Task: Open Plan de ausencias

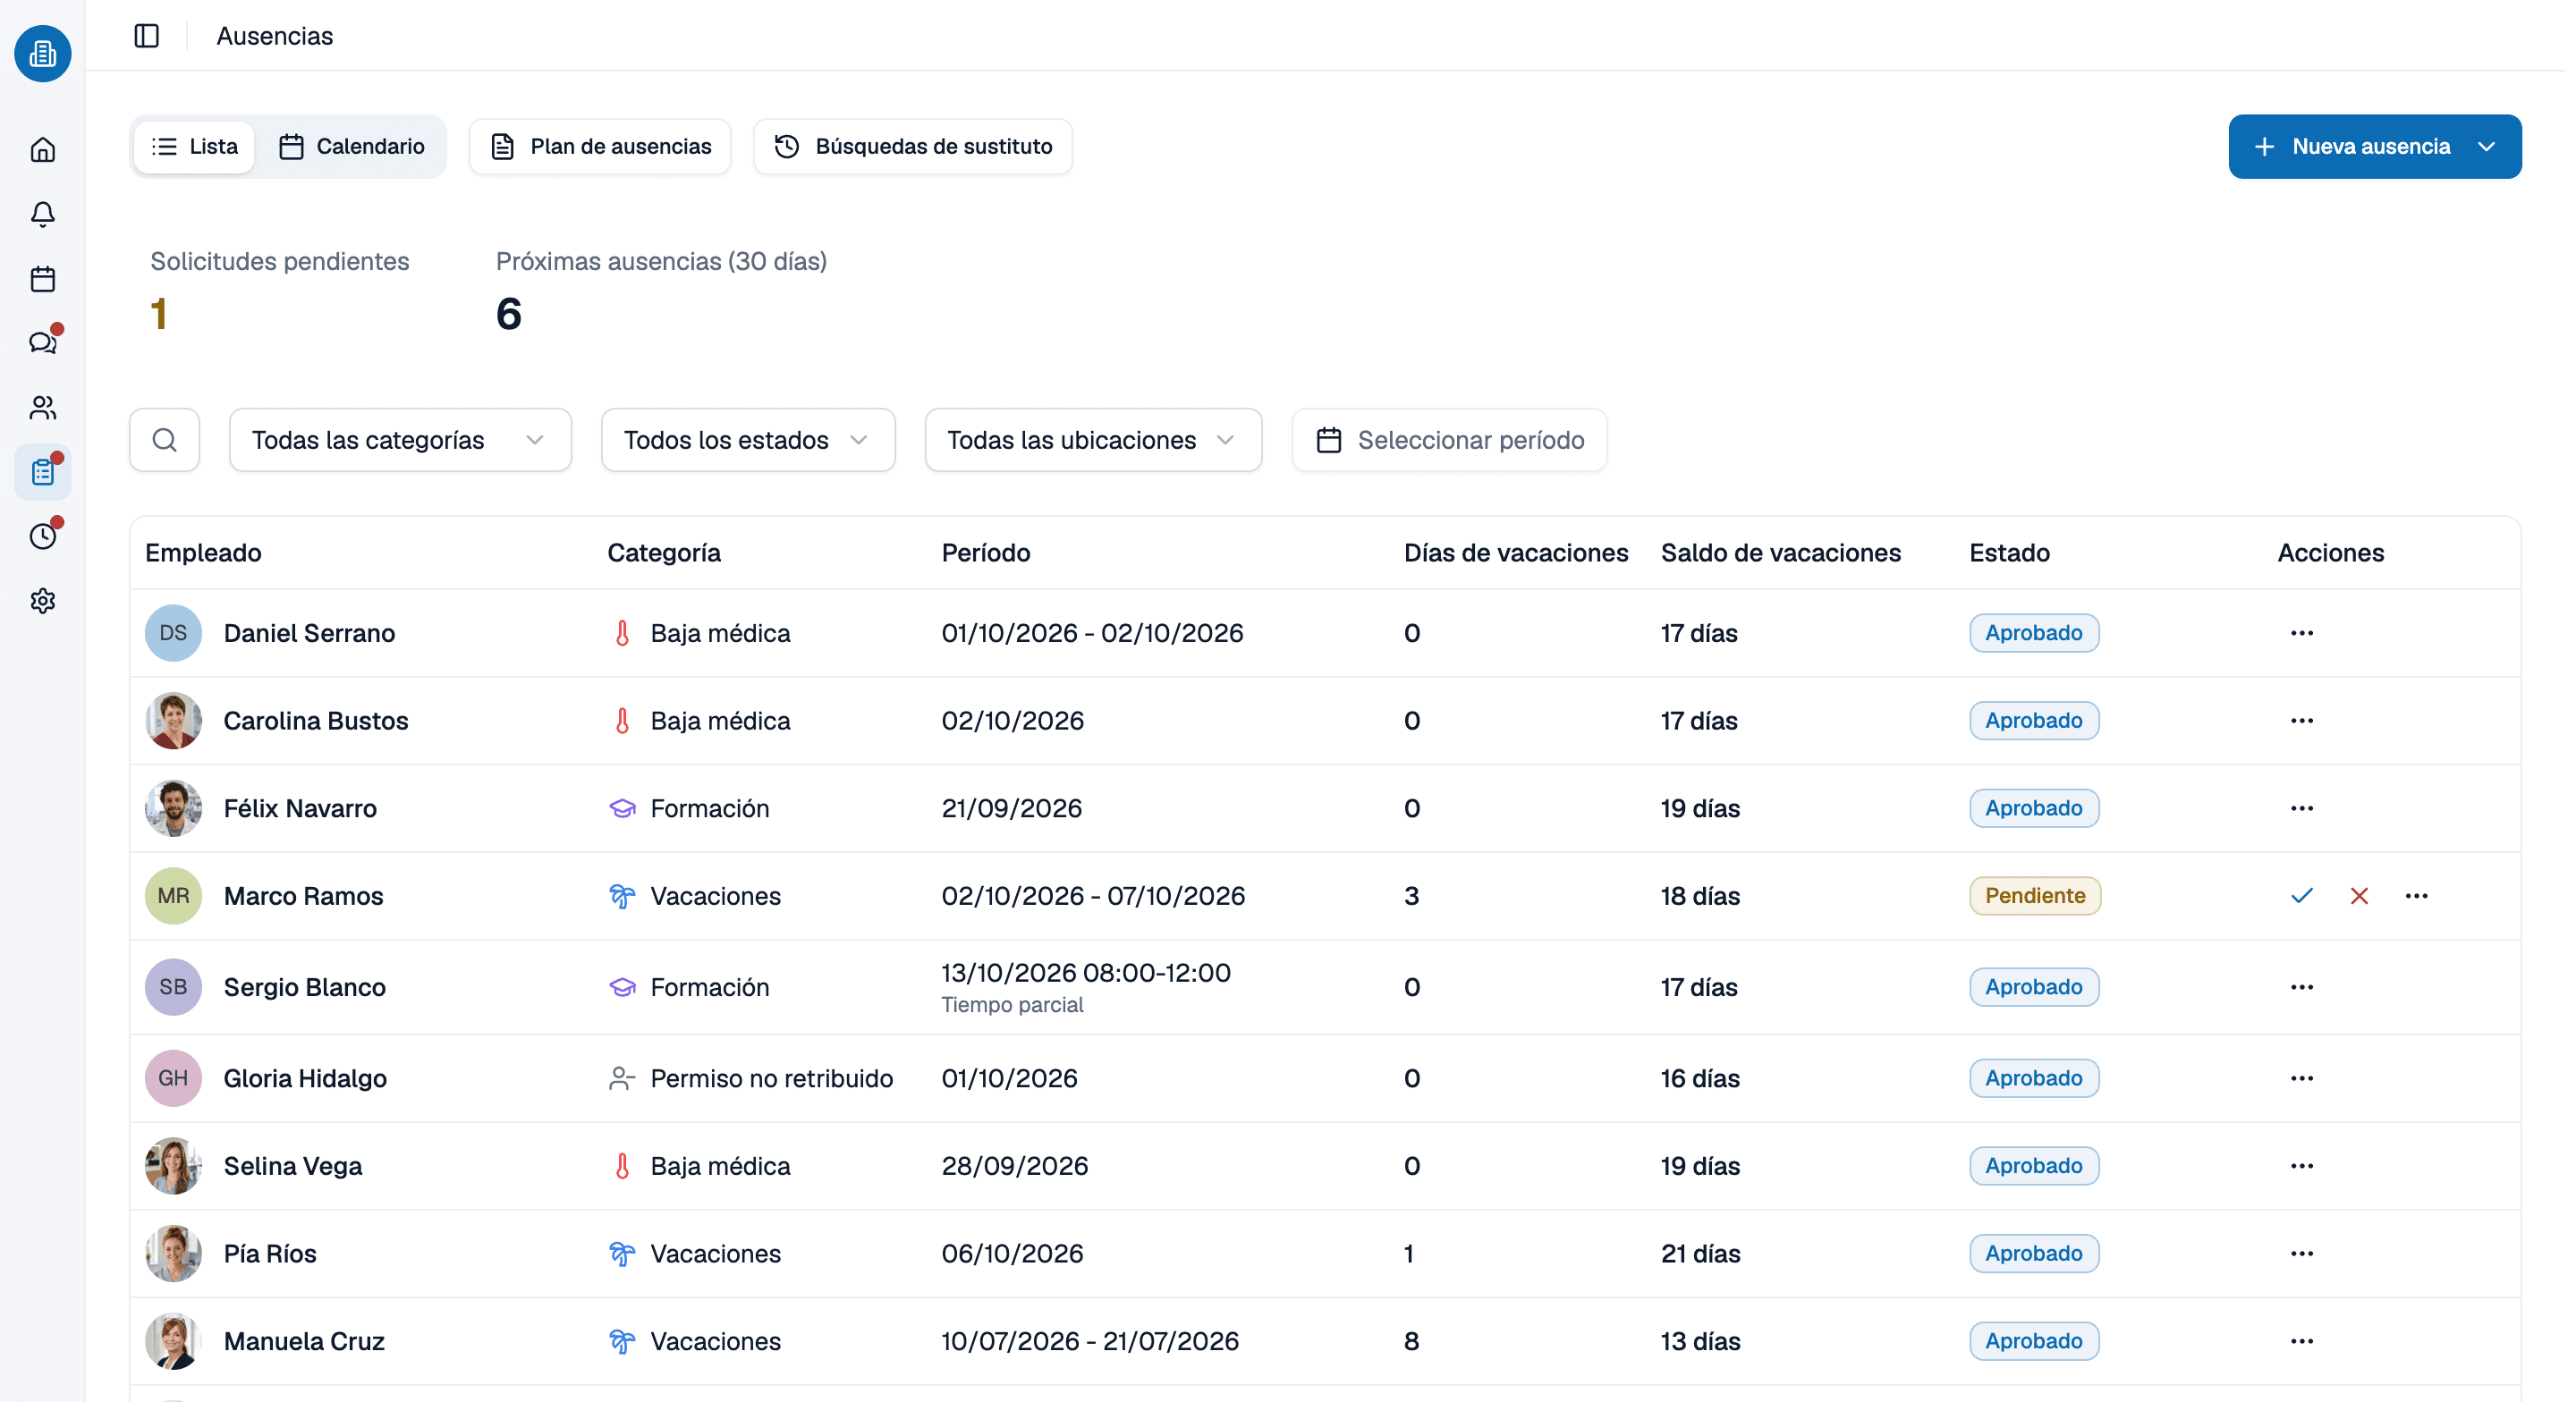Action: [600, 147]
